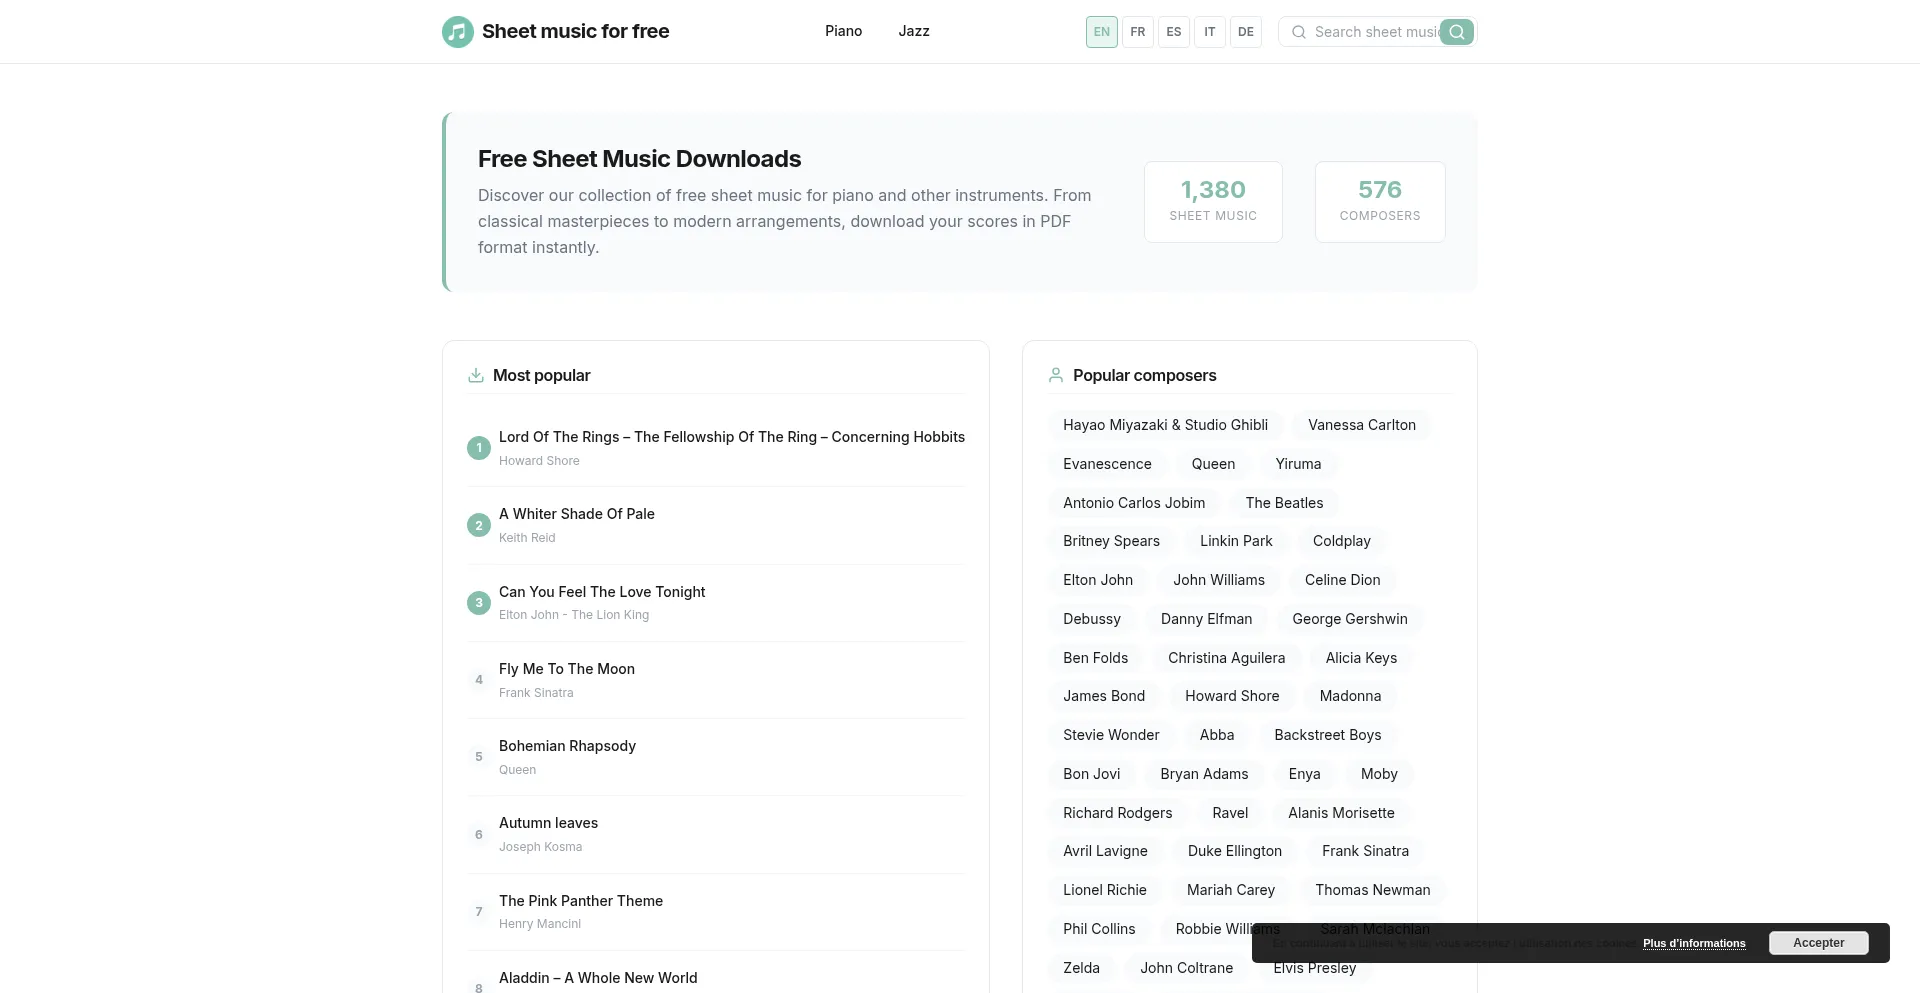
Task: Switch language to ES
Action: tap(1174, 32)
